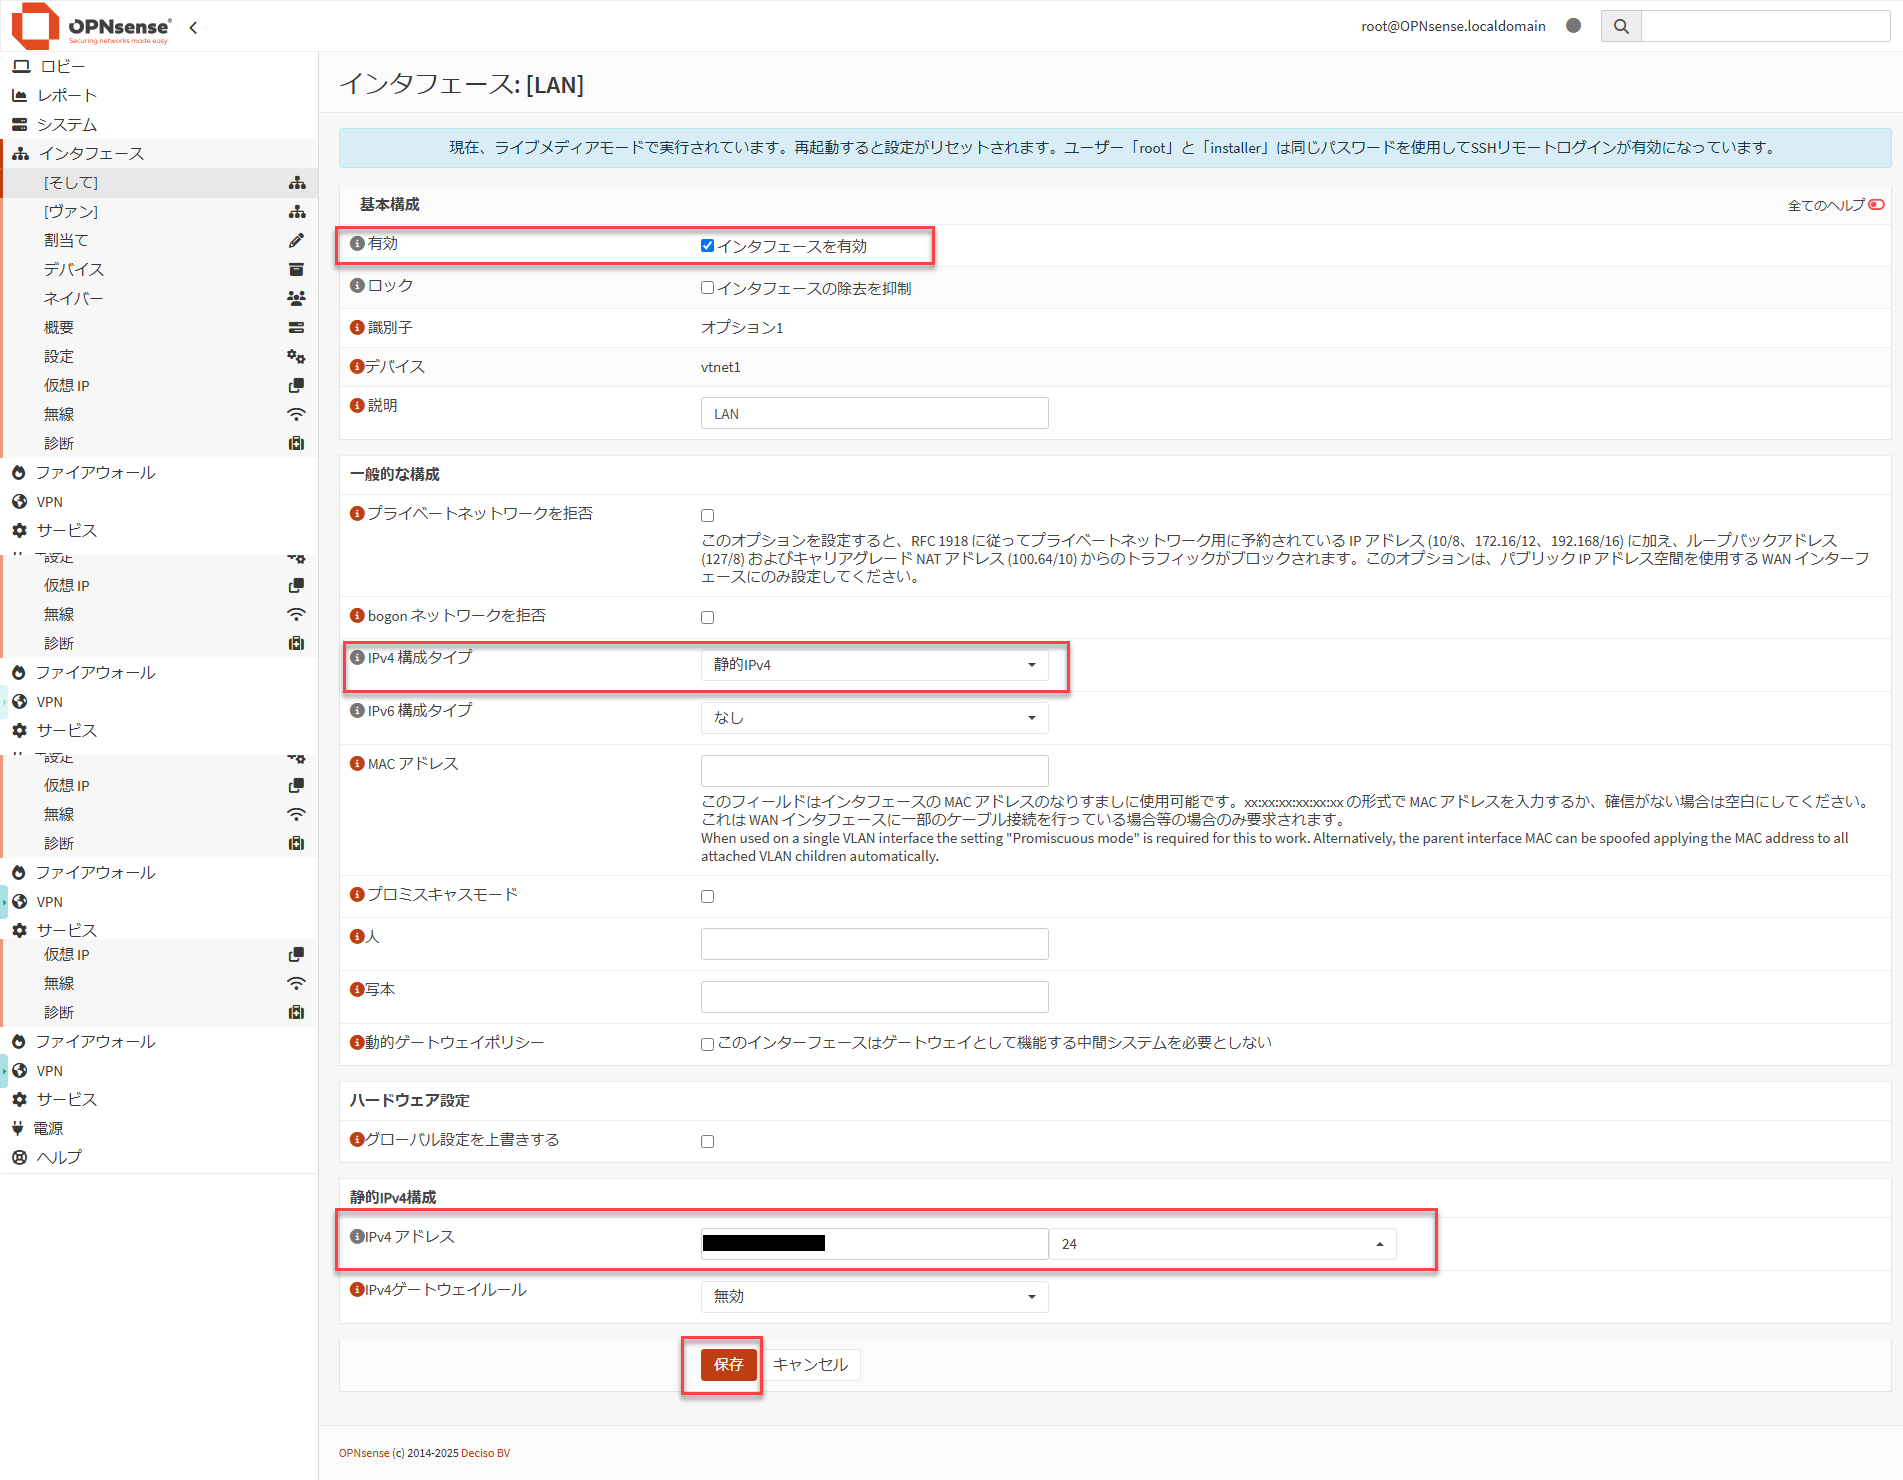Open the システム menu in sidebar
This screenshot has height=1480, width=1903.
pos(67,125)
